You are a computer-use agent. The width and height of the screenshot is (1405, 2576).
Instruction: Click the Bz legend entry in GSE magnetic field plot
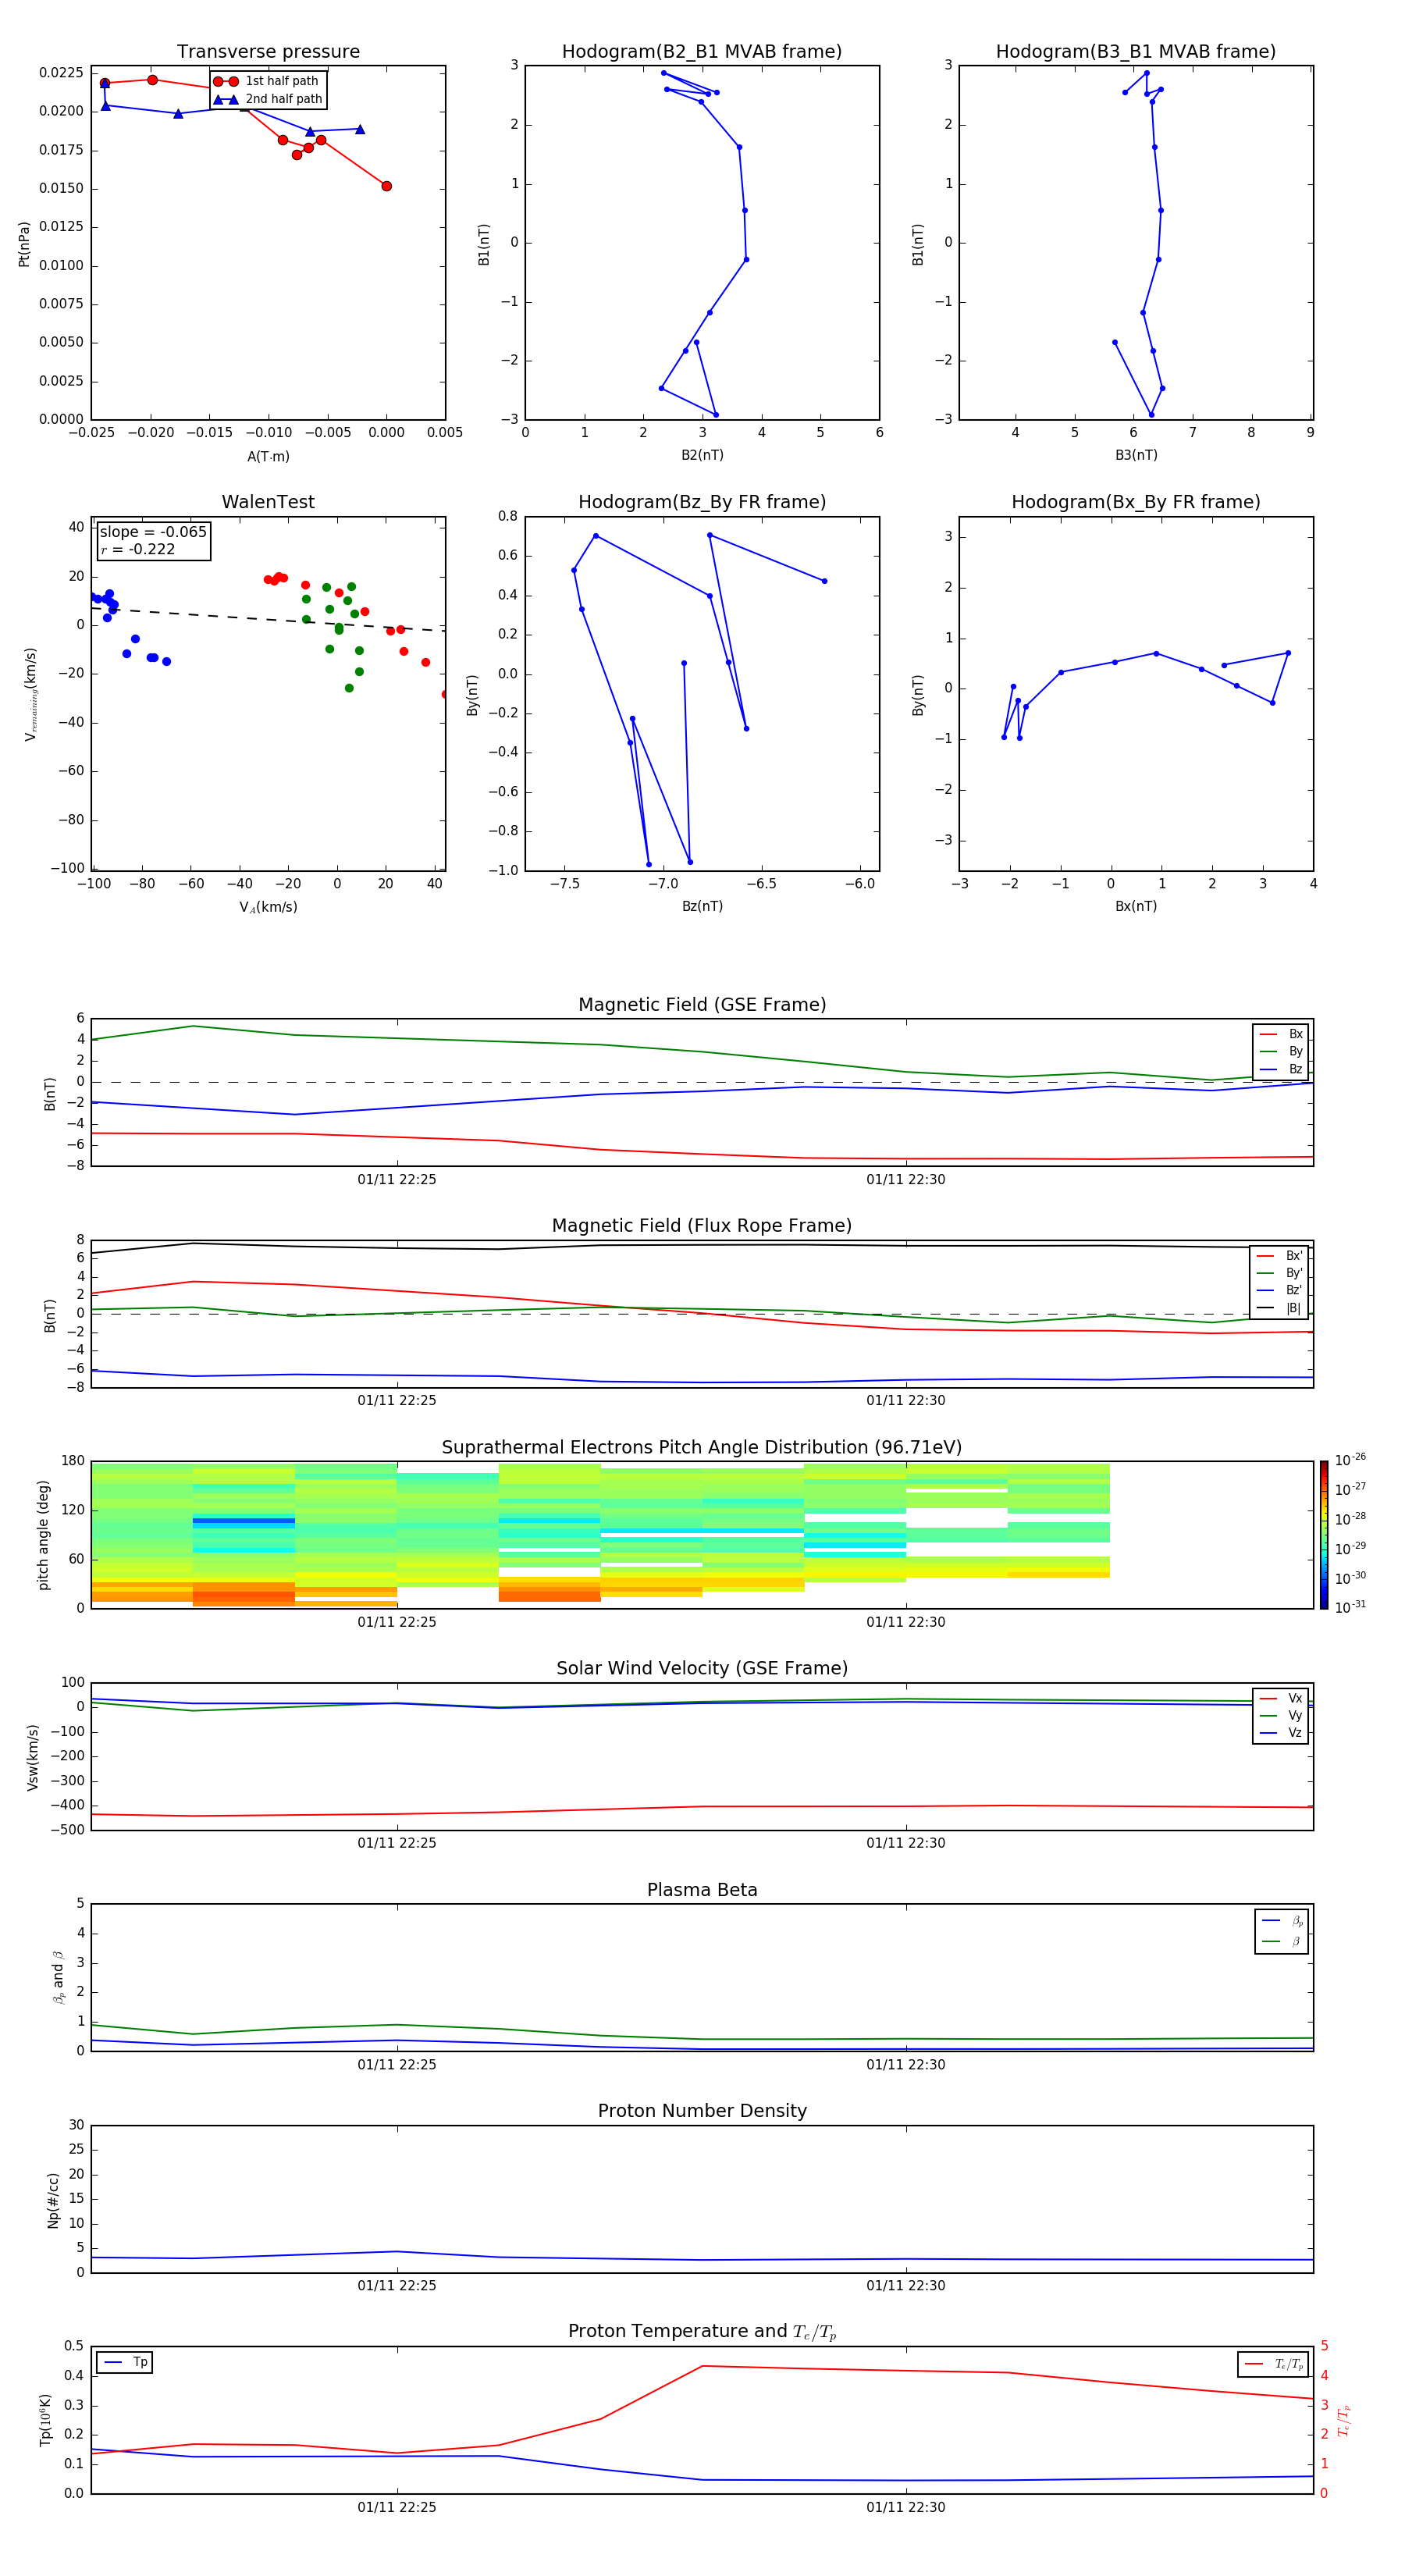(x=1281, y=1069)
